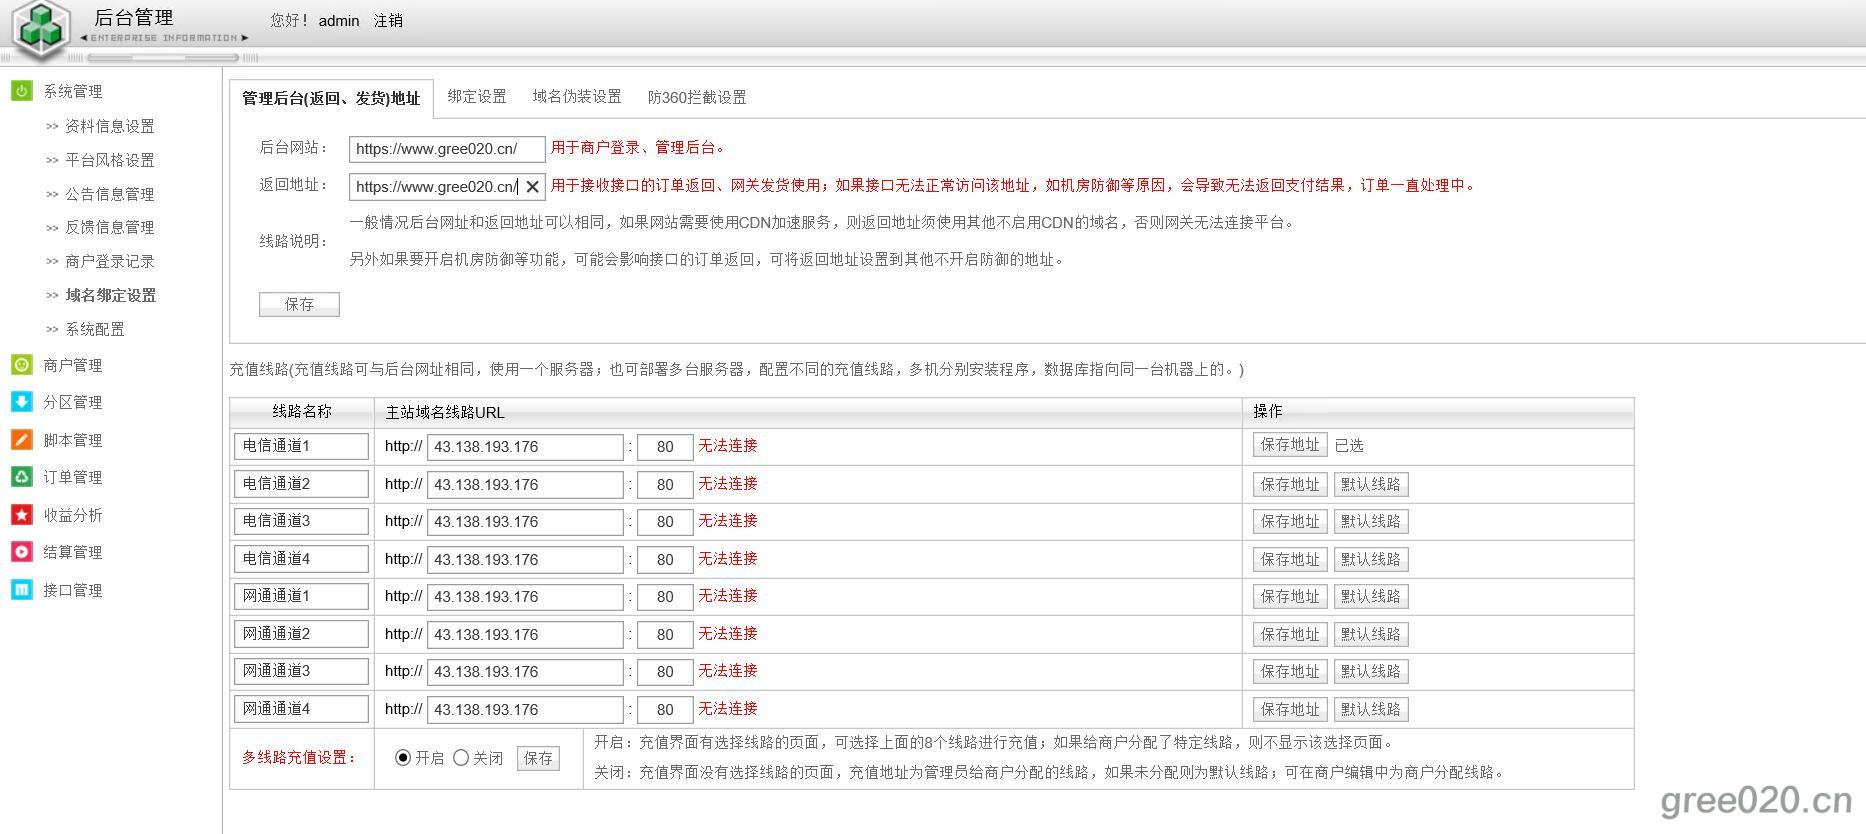Click the pink 结算管理 icon
Screen dimensions: 1866x834
point(21,552)
